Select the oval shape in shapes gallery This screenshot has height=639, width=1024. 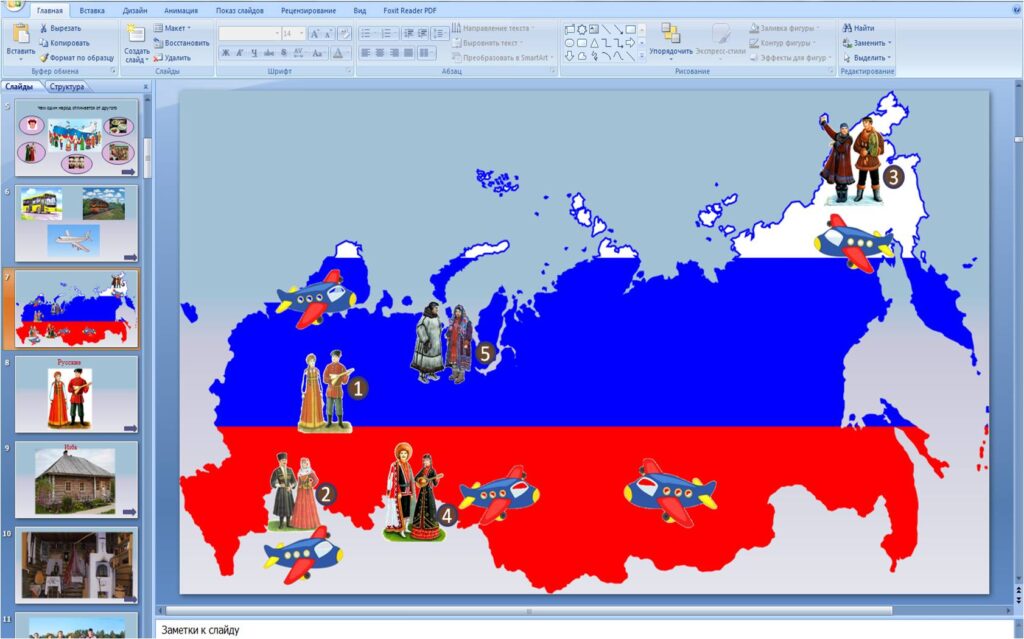pyautogui.click(x=569, y=43)
